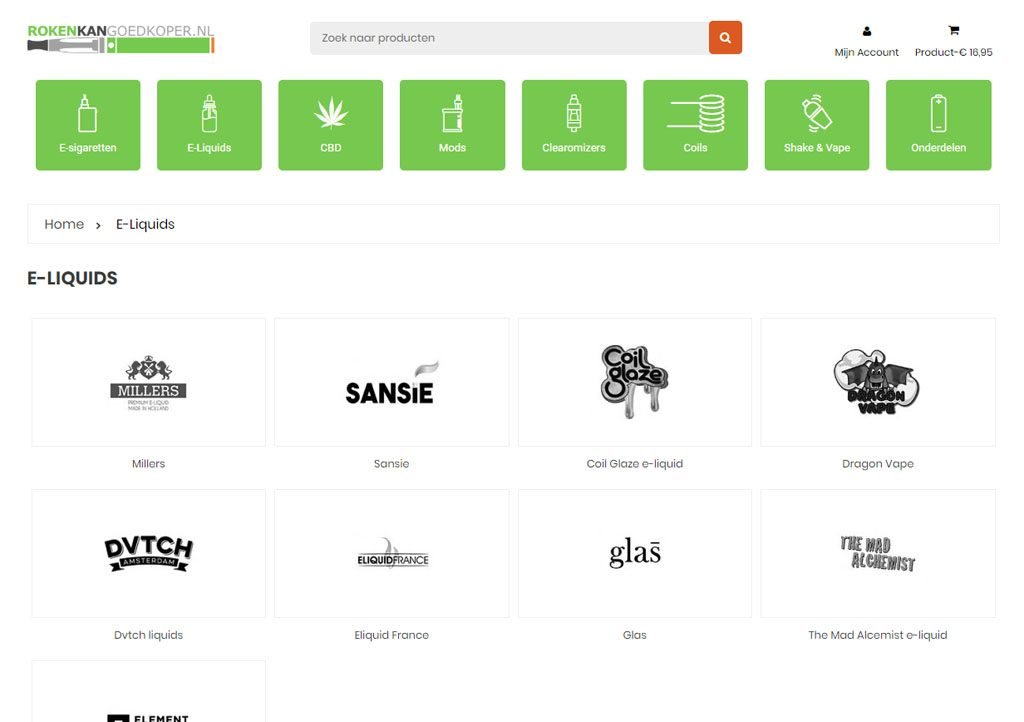Click the E-Liquids breadcrumb entry
Viewport: 1024px width, 722px height.
145,224
